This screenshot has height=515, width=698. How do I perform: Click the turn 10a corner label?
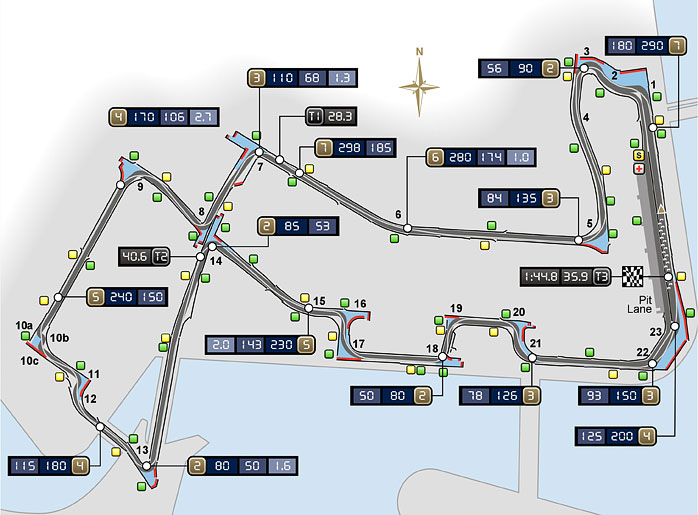[25, 325]
